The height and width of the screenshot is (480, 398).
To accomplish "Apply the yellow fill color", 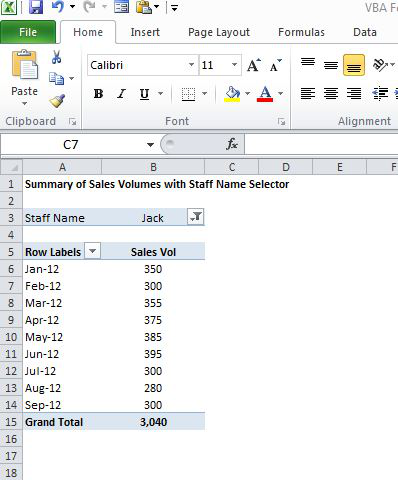I will tap(232, 94).
